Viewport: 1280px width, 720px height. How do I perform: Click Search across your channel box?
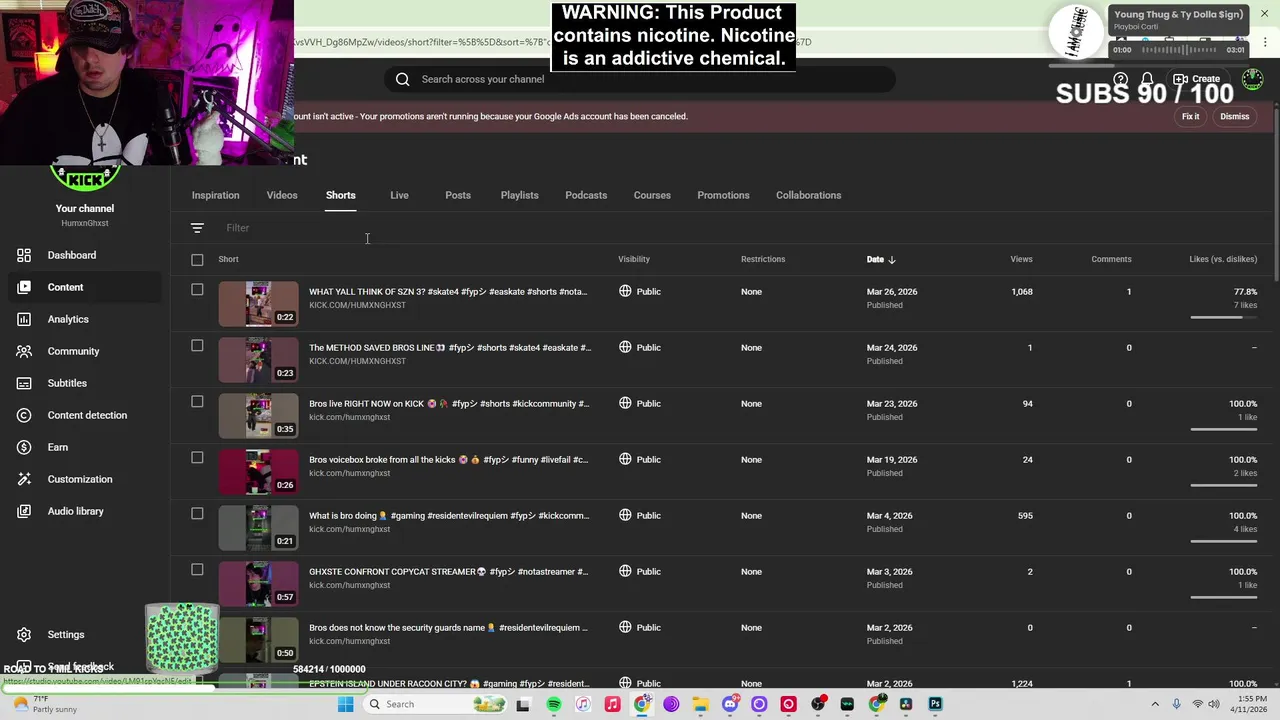[640, 79]
